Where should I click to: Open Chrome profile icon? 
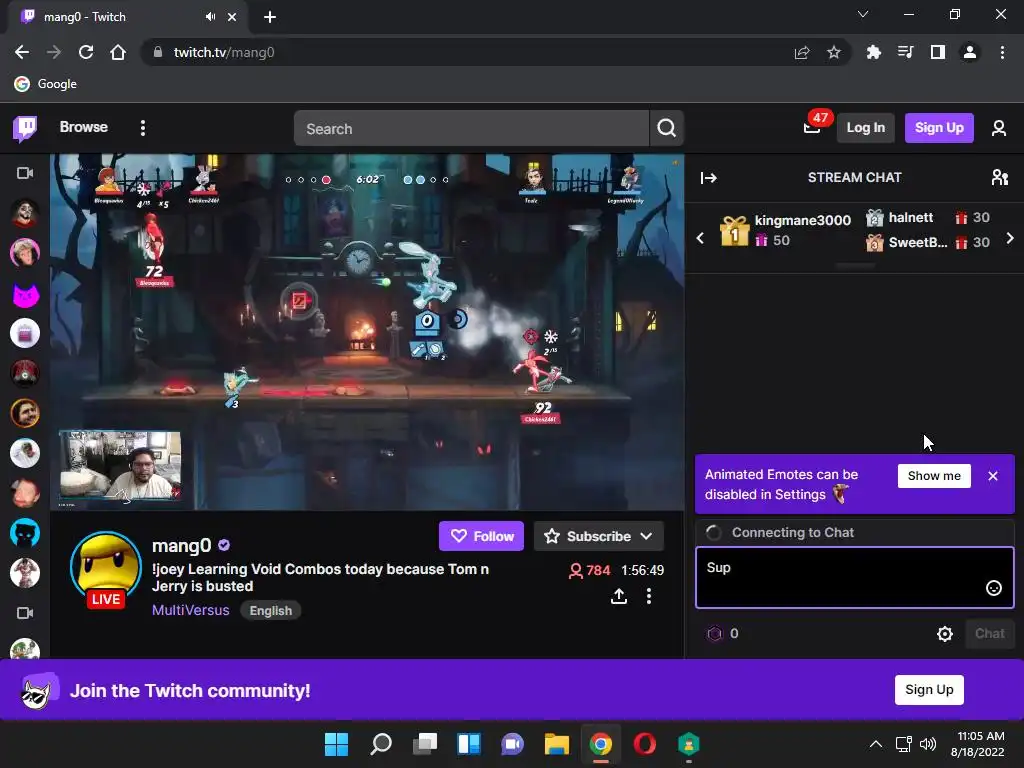click(970, 52)
